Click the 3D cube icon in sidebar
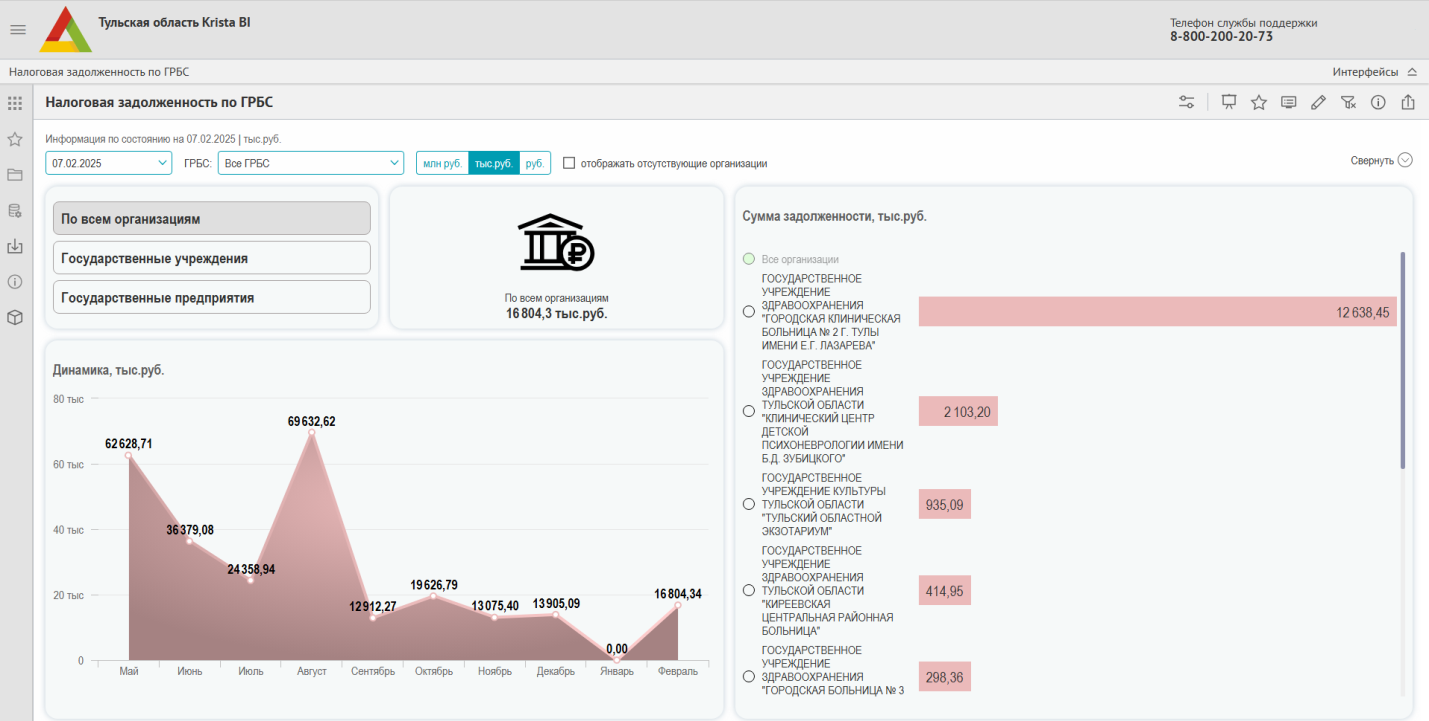 coord(15,317)
